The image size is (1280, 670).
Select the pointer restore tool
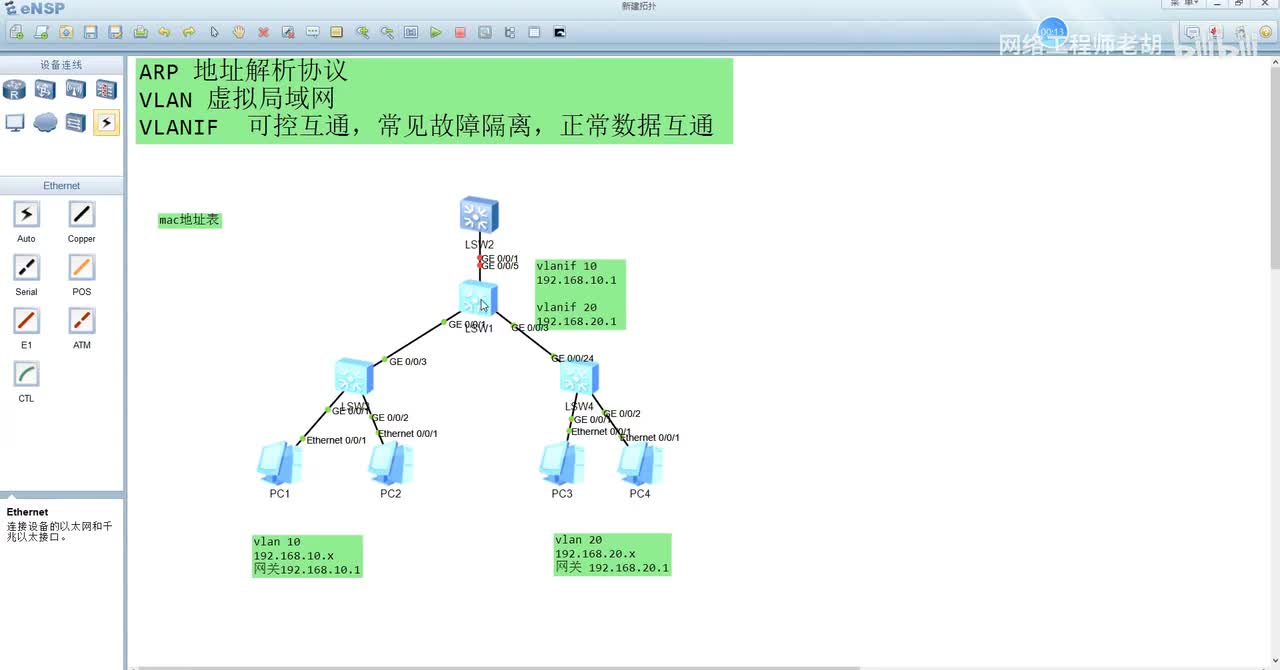tap(214, 32)
